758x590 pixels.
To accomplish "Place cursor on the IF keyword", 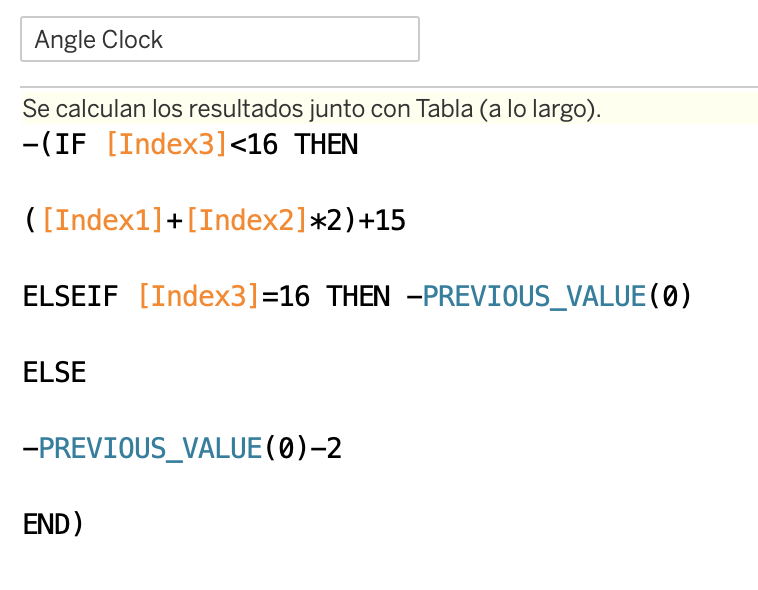I will (x=70, y=145).
